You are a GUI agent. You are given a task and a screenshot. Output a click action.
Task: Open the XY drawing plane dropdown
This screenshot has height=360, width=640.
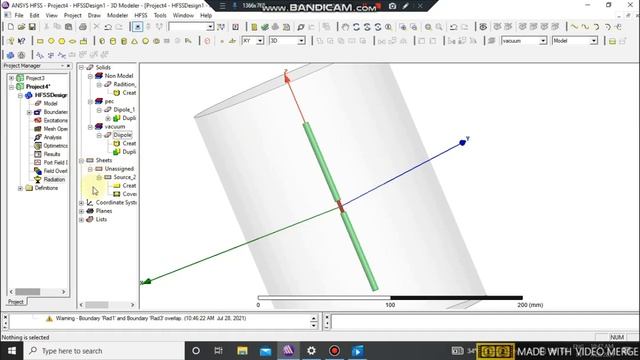point(260,41)
